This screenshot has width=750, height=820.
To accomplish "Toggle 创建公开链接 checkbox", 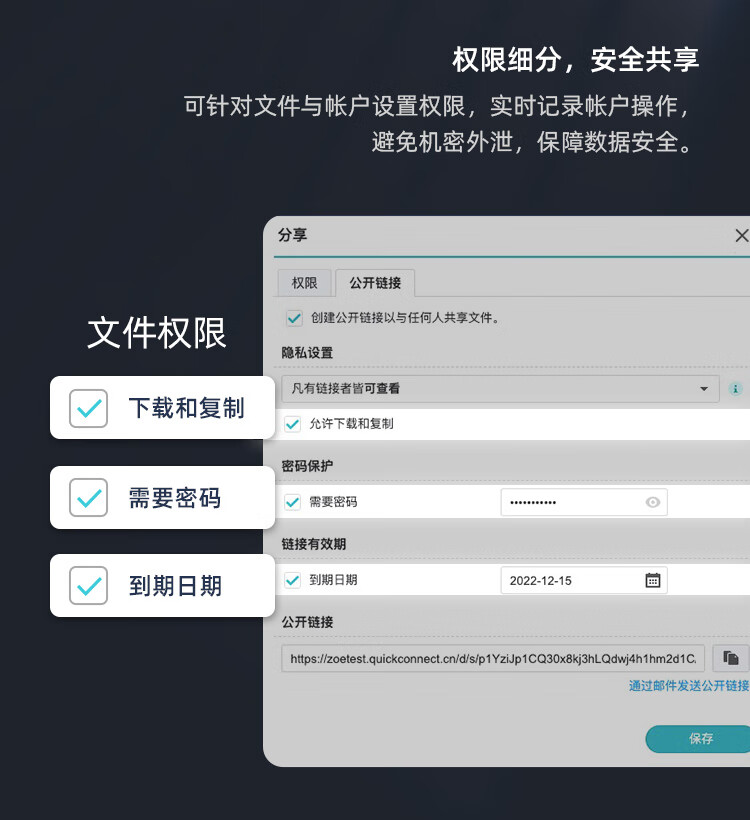I will click(294, 318).
